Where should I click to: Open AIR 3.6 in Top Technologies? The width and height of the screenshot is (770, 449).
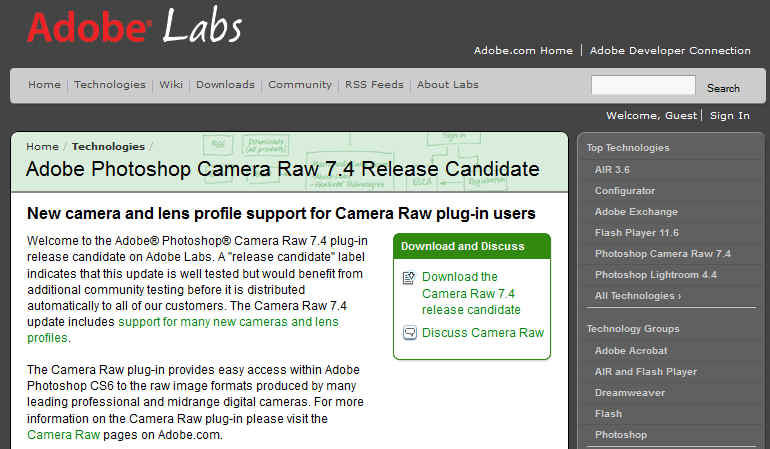(612, 170)
